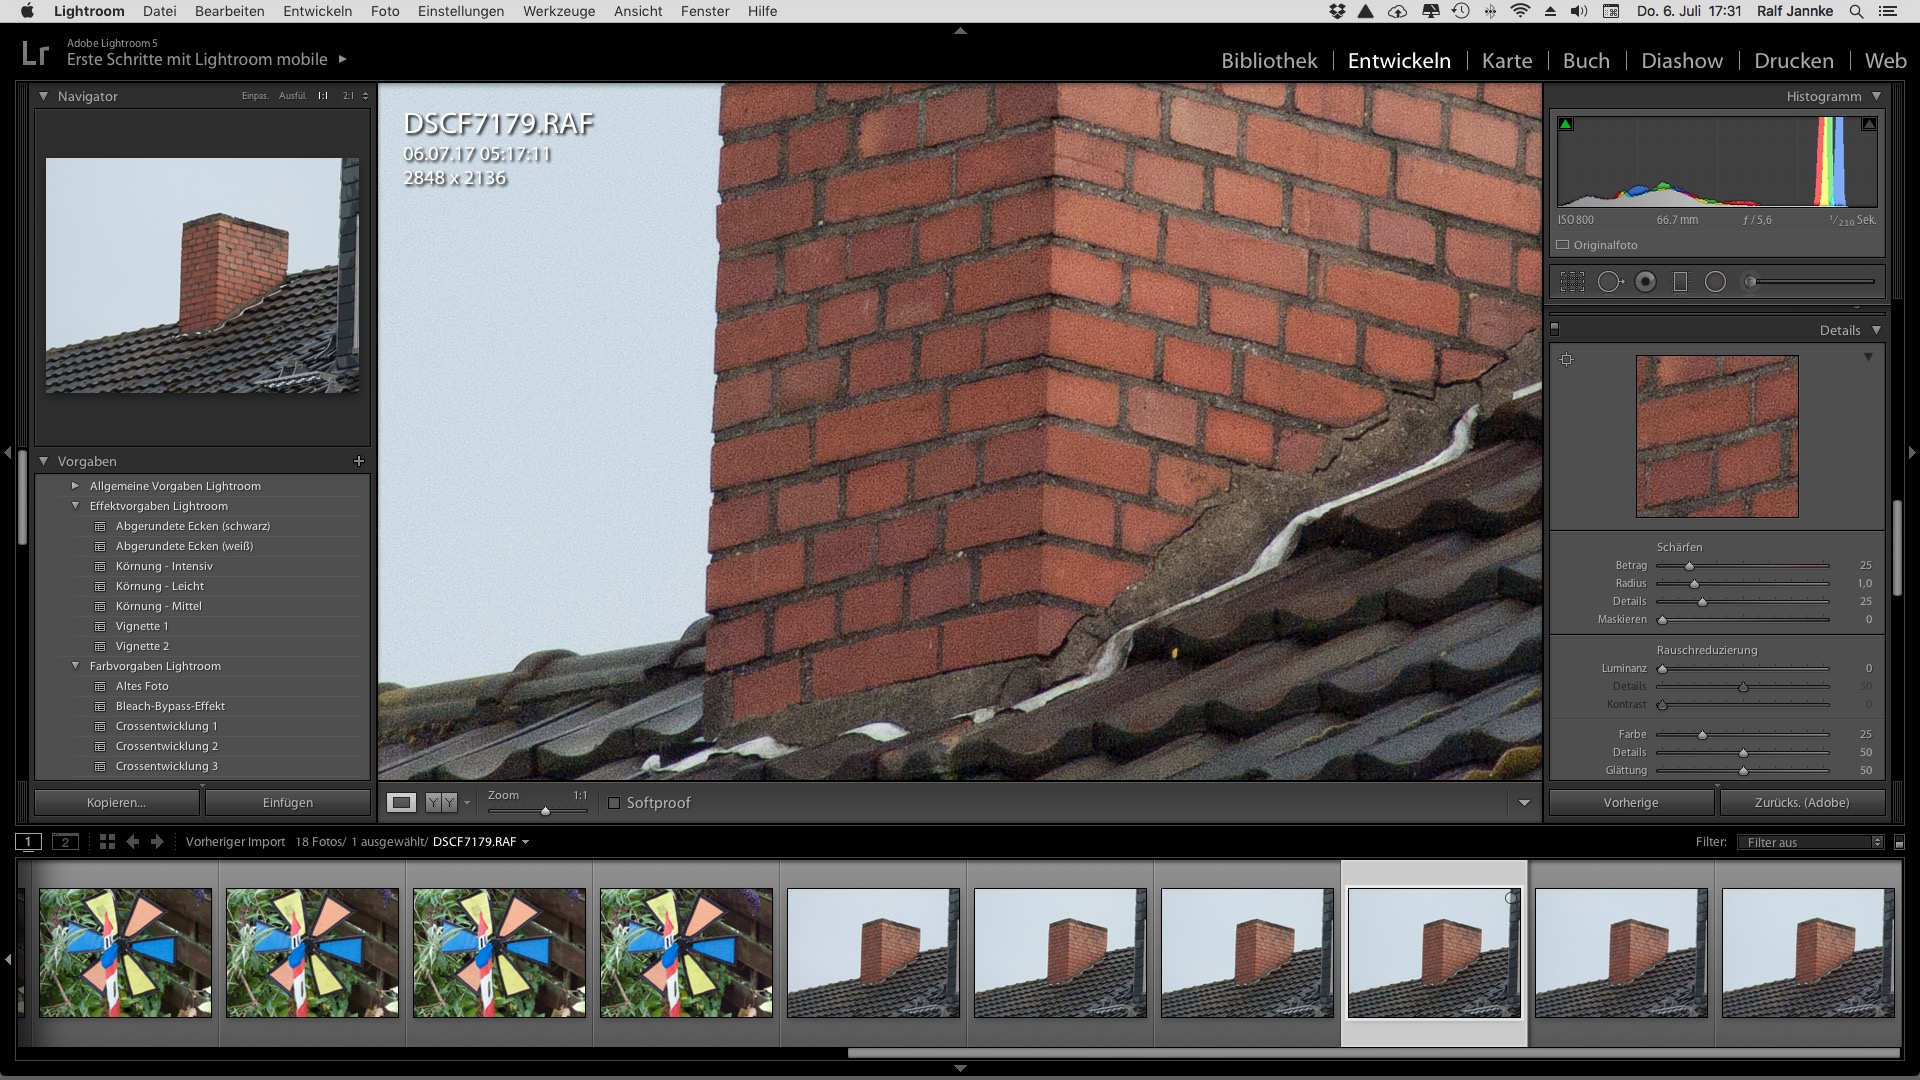The width and height of the screenshot is (1920, 1080).
Task: Click the detail preview target picker icon
Action: (x=1567, y=360)
